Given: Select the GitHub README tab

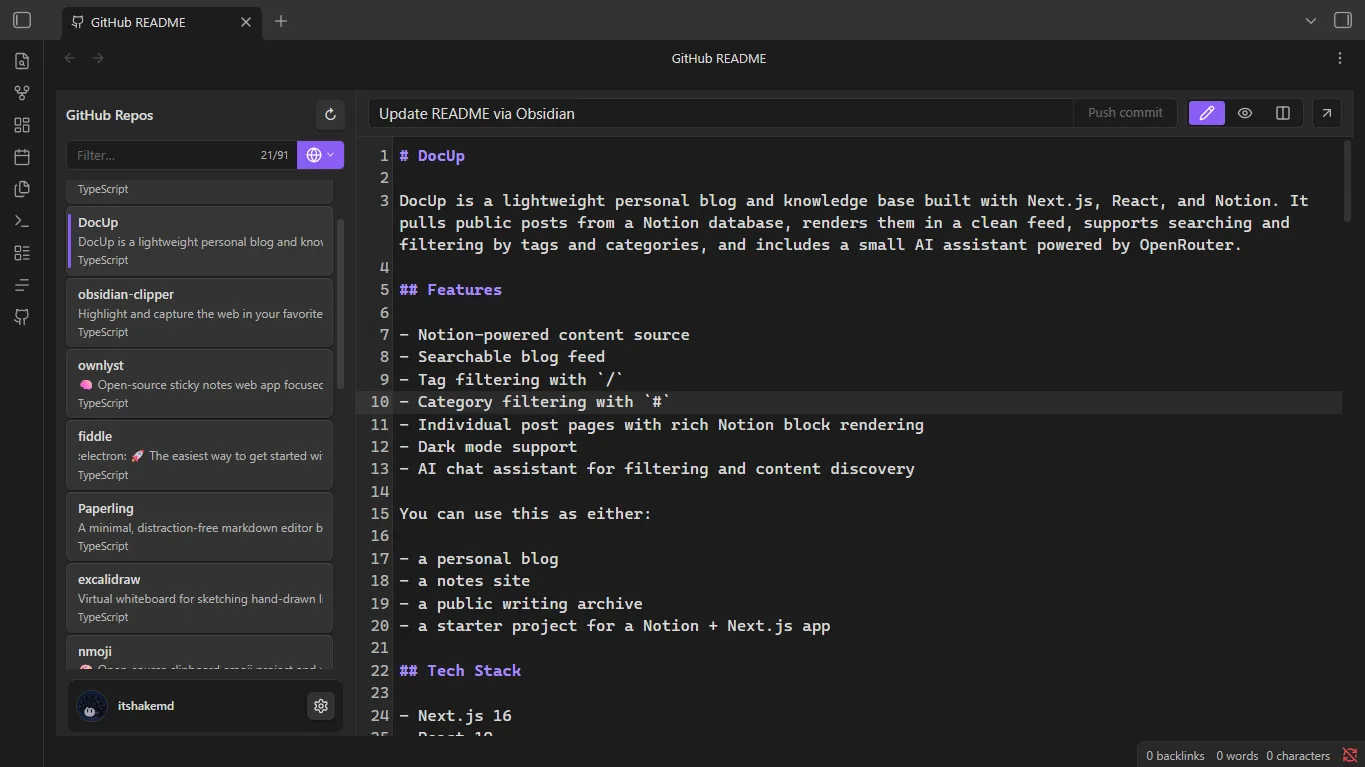Looking at the screenshot, I should (x=160, y=22).
